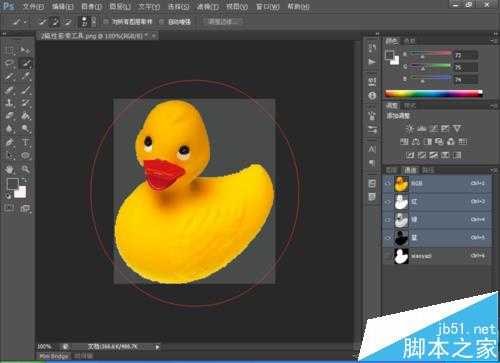Add a Color Balance adjustment
Screen dimensions: 500x363
(416, 142)
